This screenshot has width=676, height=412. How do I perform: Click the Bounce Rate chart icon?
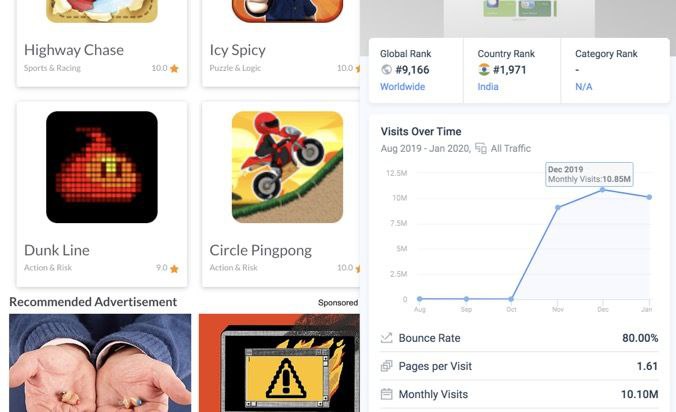pos(386,338)
